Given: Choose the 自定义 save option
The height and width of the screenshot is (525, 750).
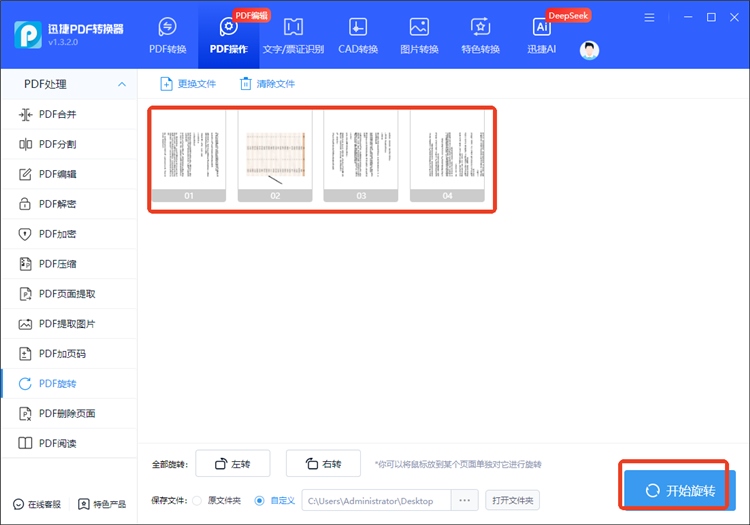Looking at the screenshot, I should (259, 501).
